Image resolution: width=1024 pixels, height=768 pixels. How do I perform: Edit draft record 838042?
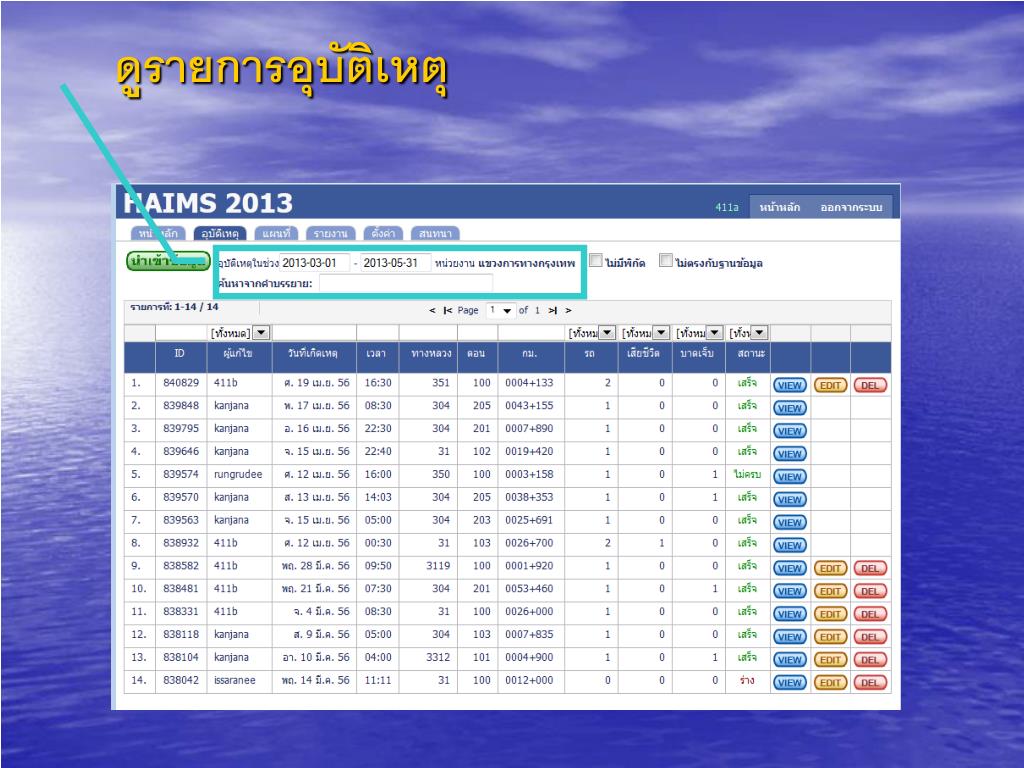pos(830,682)
